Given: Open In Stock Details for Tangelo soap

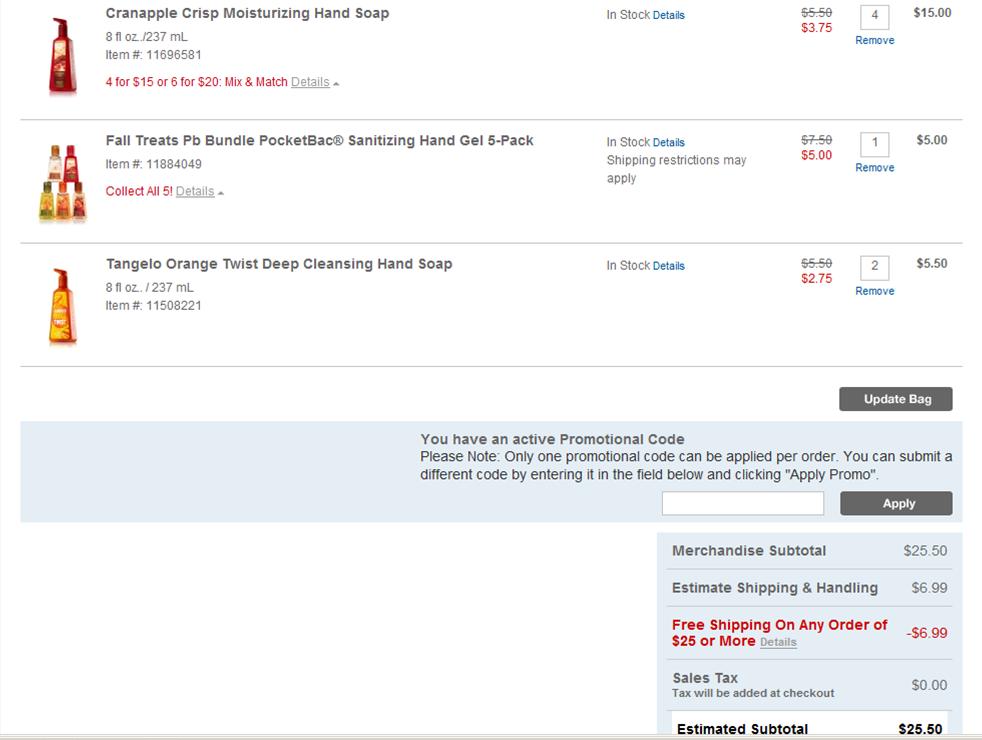Looking at the screenshot, I should coord(669,266).
